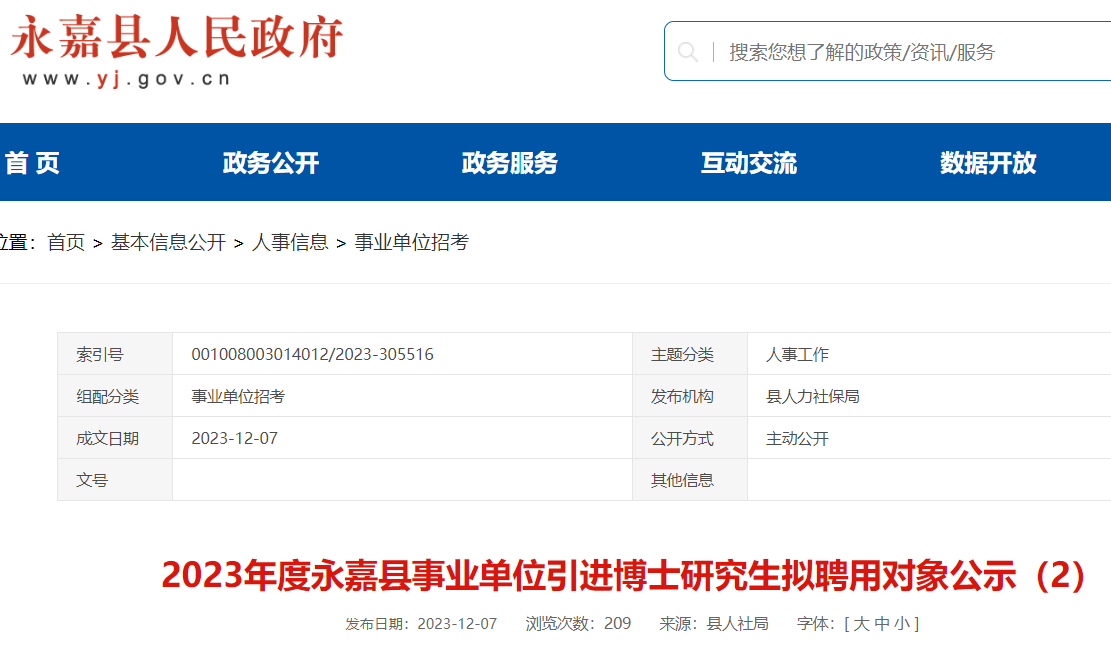Click the 发布机构 label cell

pos(690,396)
